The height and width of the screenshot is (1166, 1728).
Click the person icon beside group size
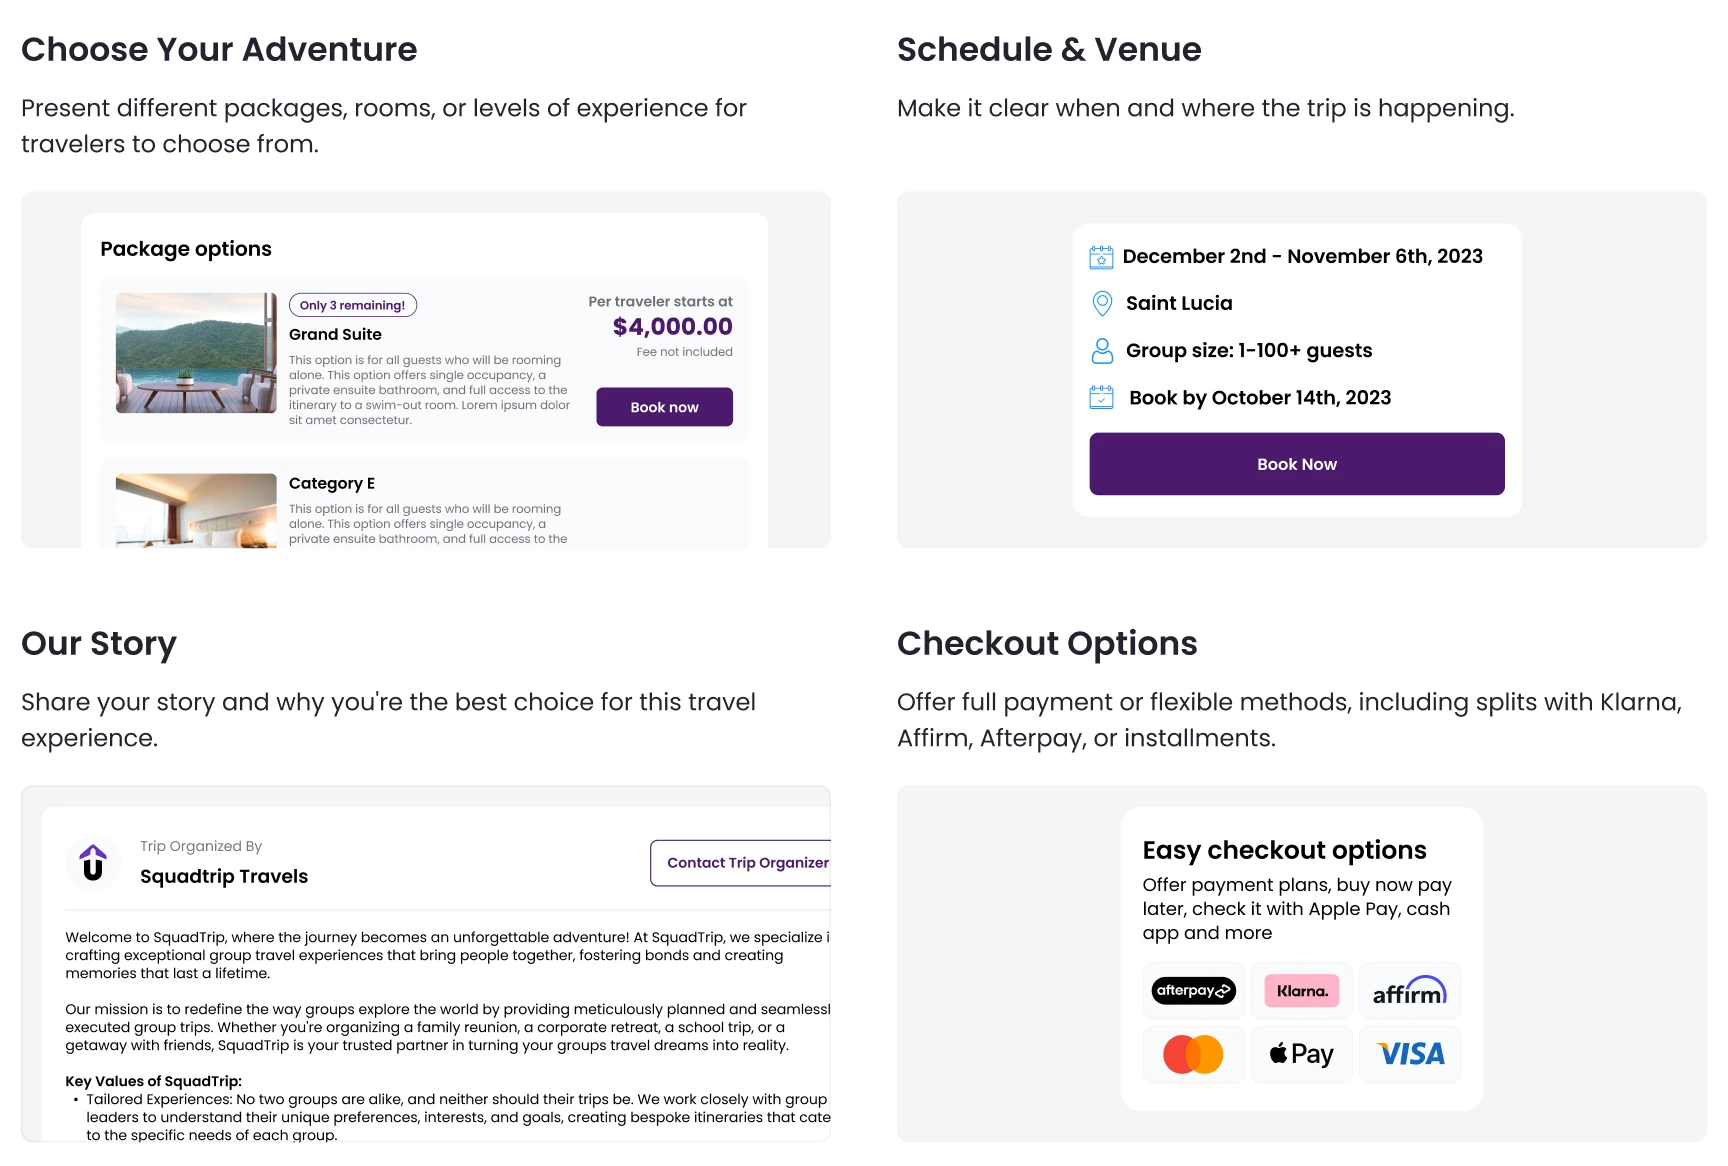point(1102,350)
